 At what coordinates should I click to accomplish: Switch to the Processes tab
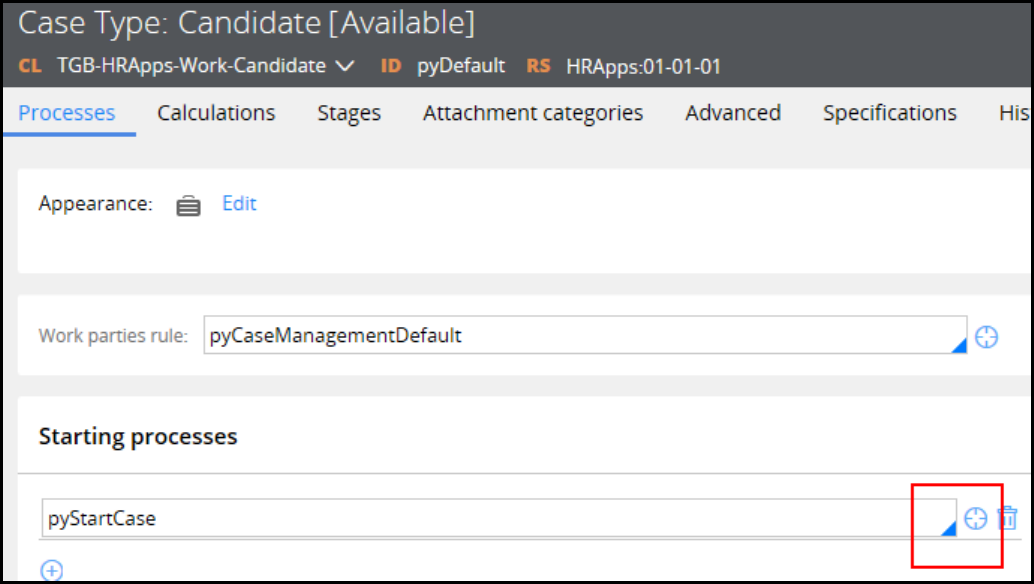(x=67, y=113)
